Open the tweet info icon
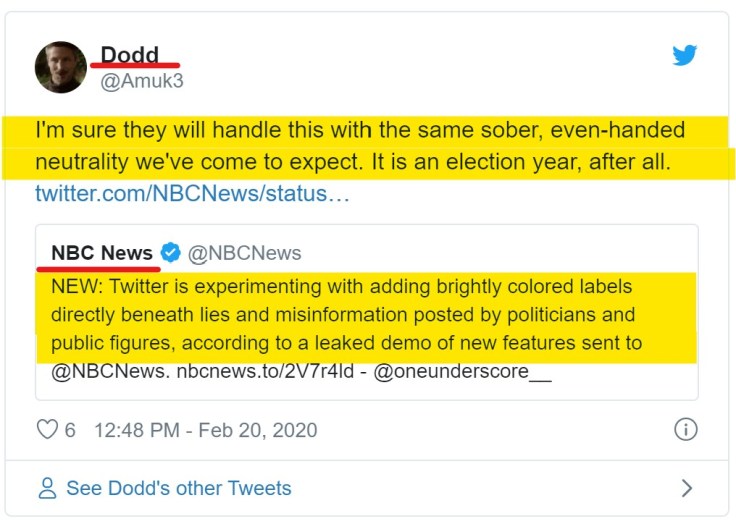Image resolution: width=736 pixels, height=524 pixels. [x=685, y=430]
